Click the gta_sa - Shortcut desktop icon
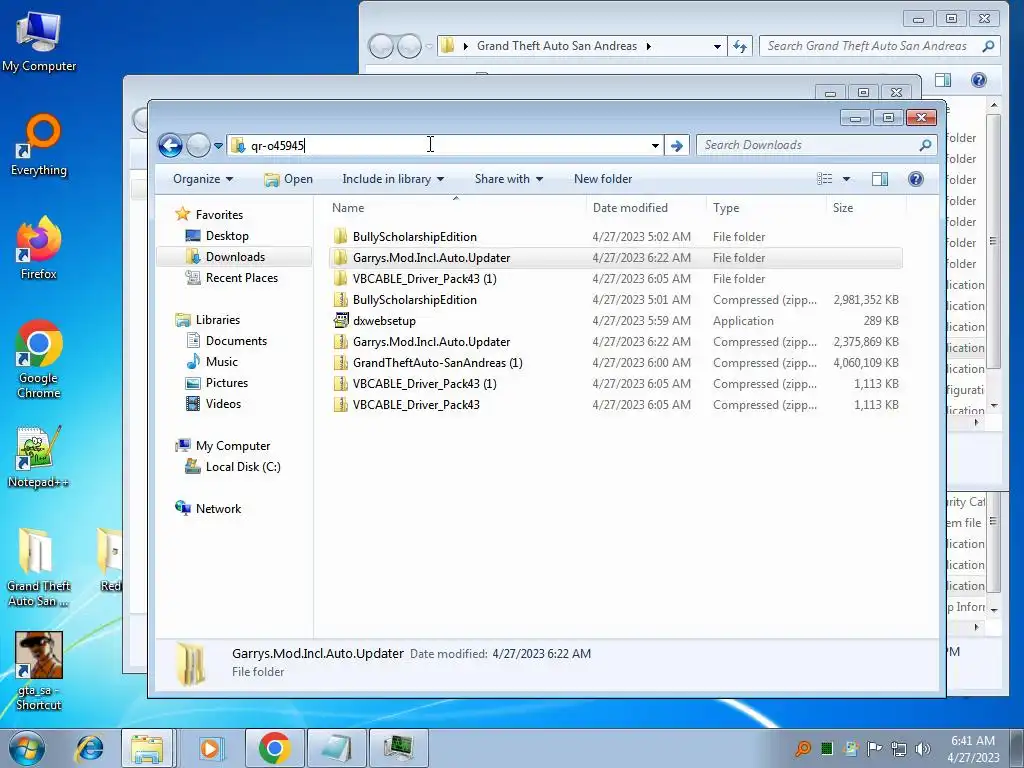The height and width of the screenshot is (768, 1024). [39, 671]
